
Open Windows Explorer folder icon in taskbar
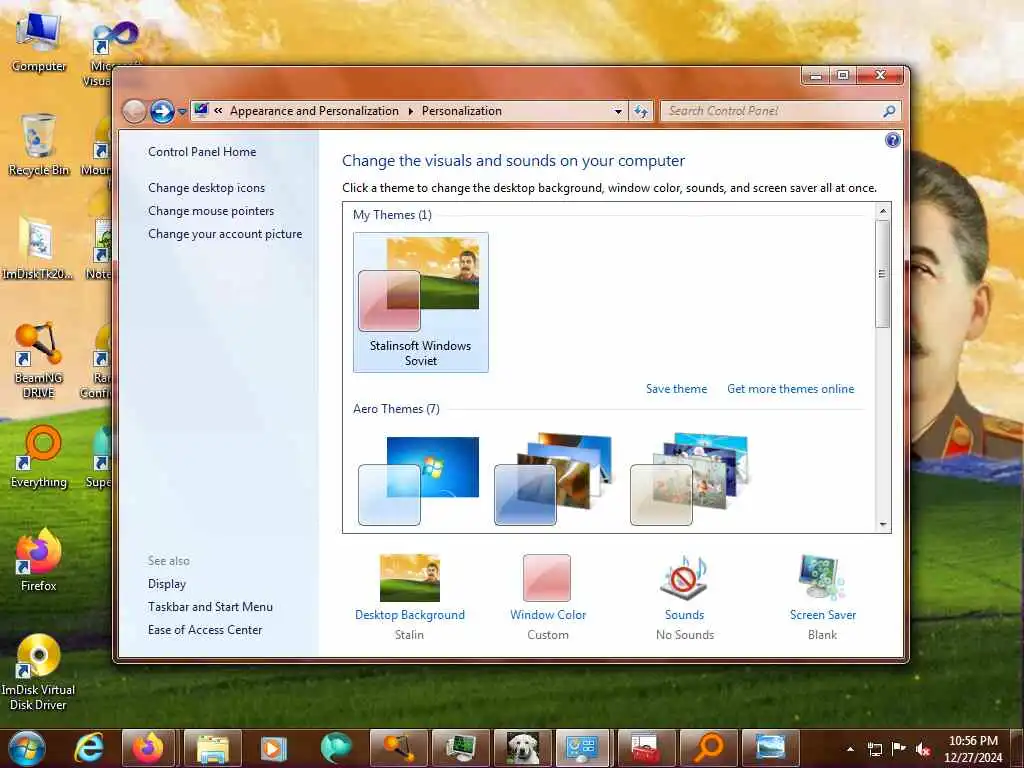pos(212,748)
